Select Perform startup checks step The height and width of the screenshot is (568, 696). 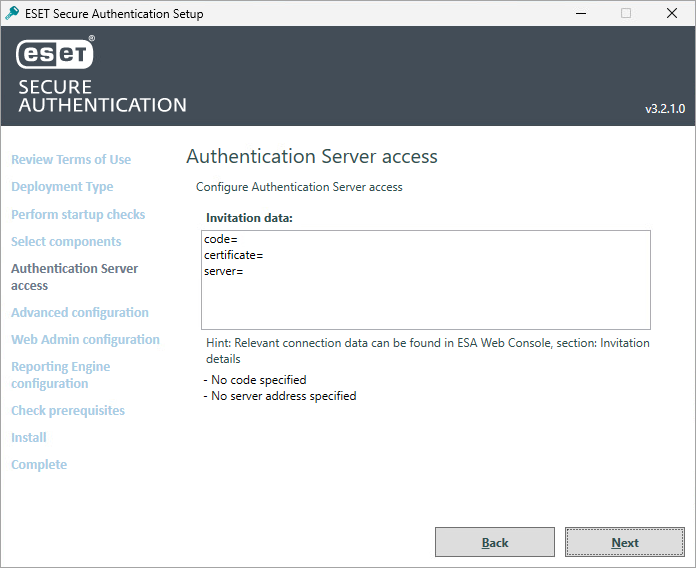[x=78, y=214]
